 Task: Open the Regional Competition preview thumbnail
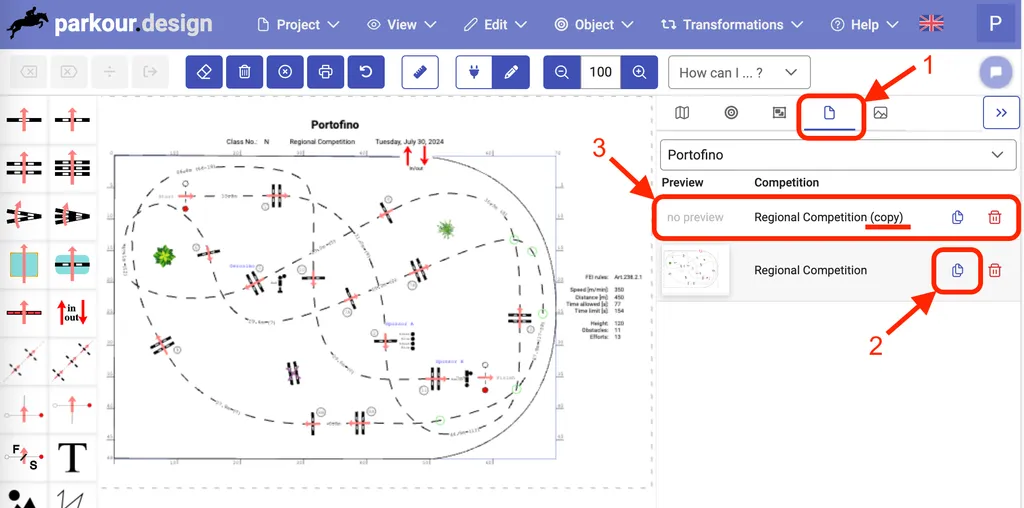(696, 270)
